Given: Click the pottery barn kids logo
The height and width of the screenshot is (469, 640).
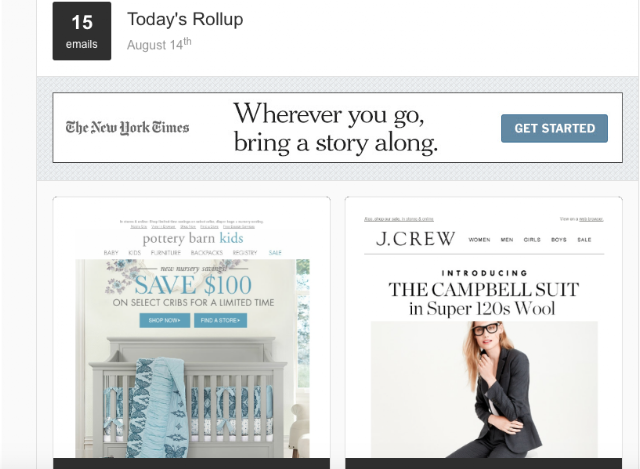Looking at the screenshot, I should (193, 238).
